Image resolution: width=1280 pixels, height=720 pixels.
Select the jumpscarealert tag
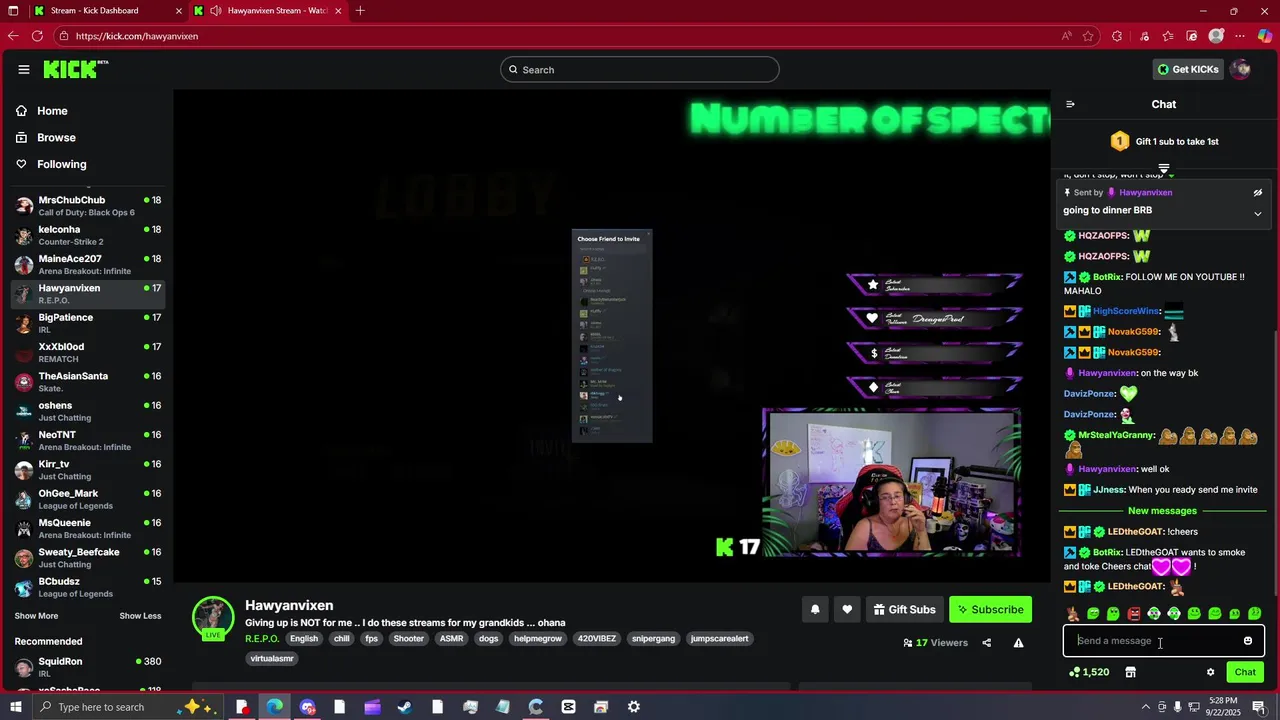(x=719, y=639)
